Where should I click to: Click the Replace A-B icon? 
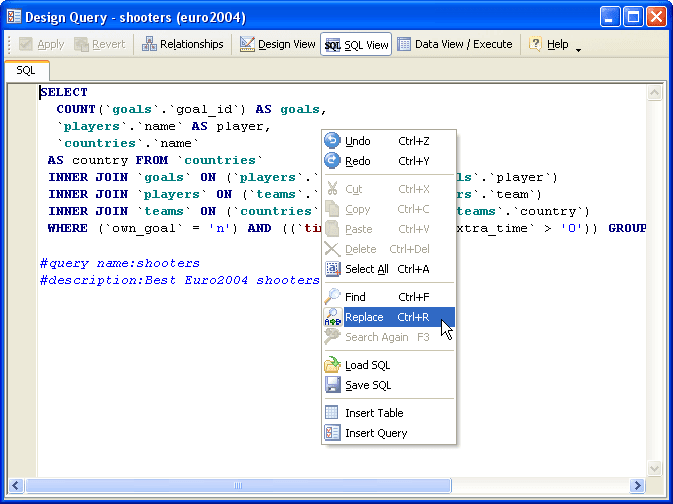point(332,317)
